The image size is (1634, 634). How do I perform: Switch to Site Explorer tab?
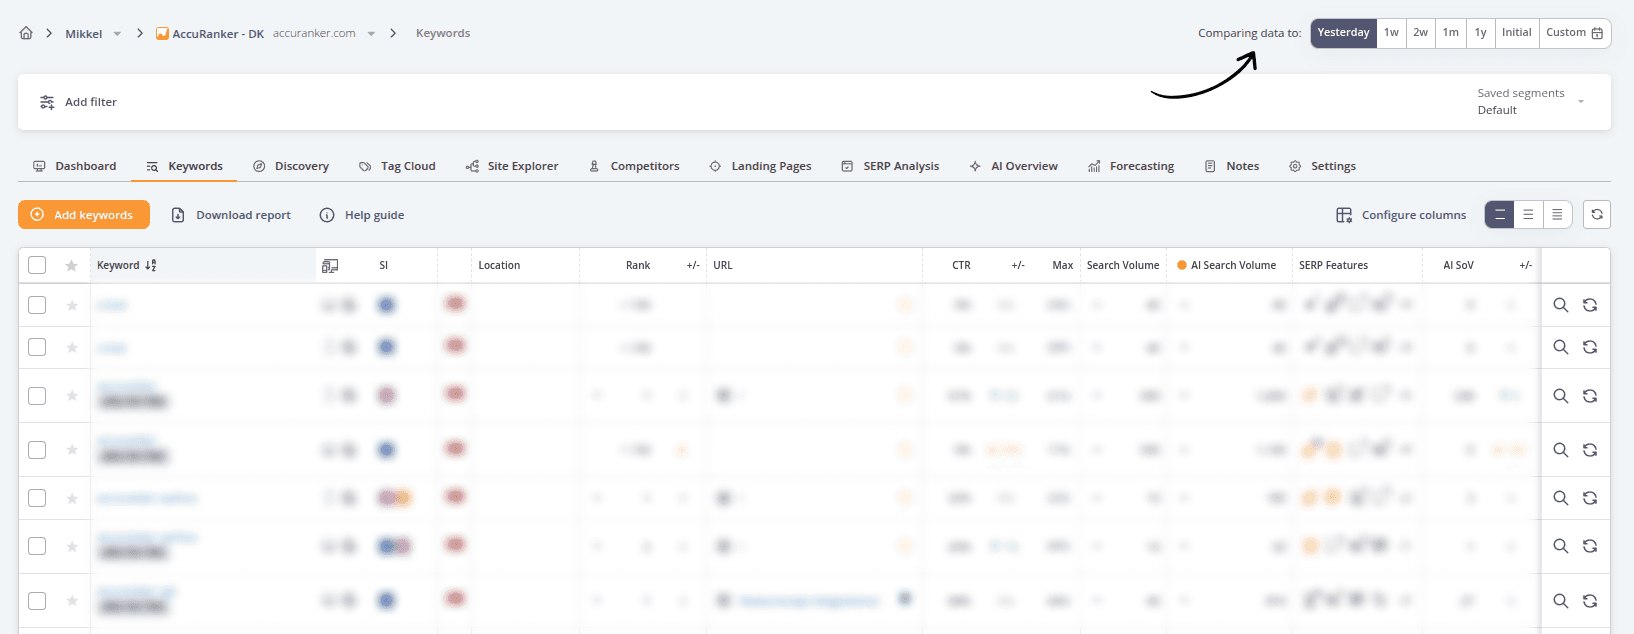[512, 166]
